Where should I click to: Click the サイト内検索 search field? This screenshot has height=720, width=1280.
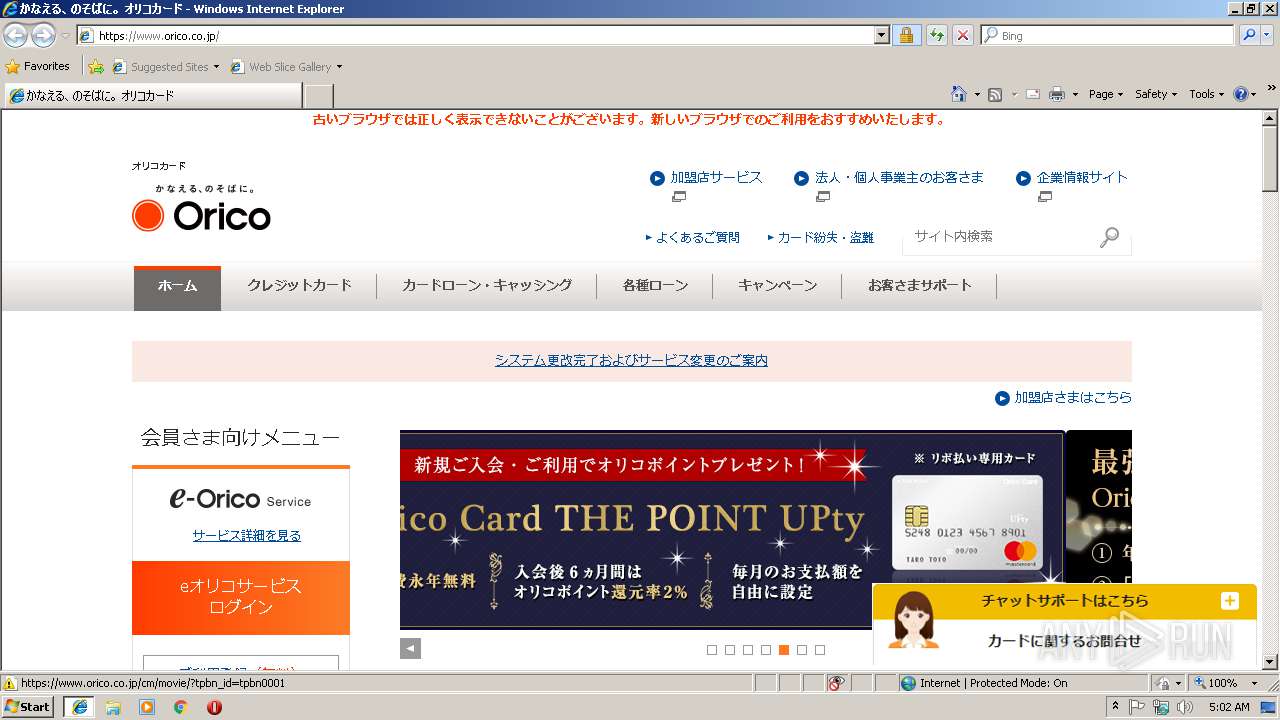coord(1000,237)
